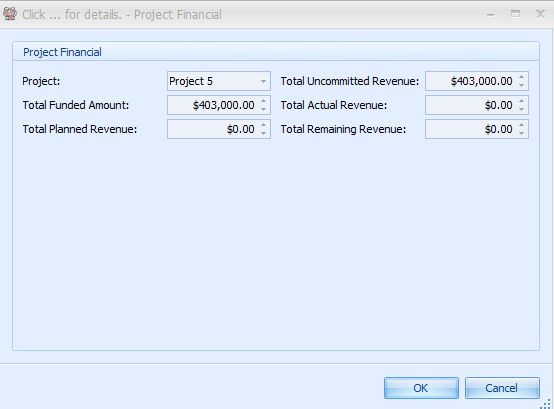This screenshot has width=554, height=409.
Task: Raise Total Uncommitted Revenue with up arrow
Action: [x=521, y=77]
